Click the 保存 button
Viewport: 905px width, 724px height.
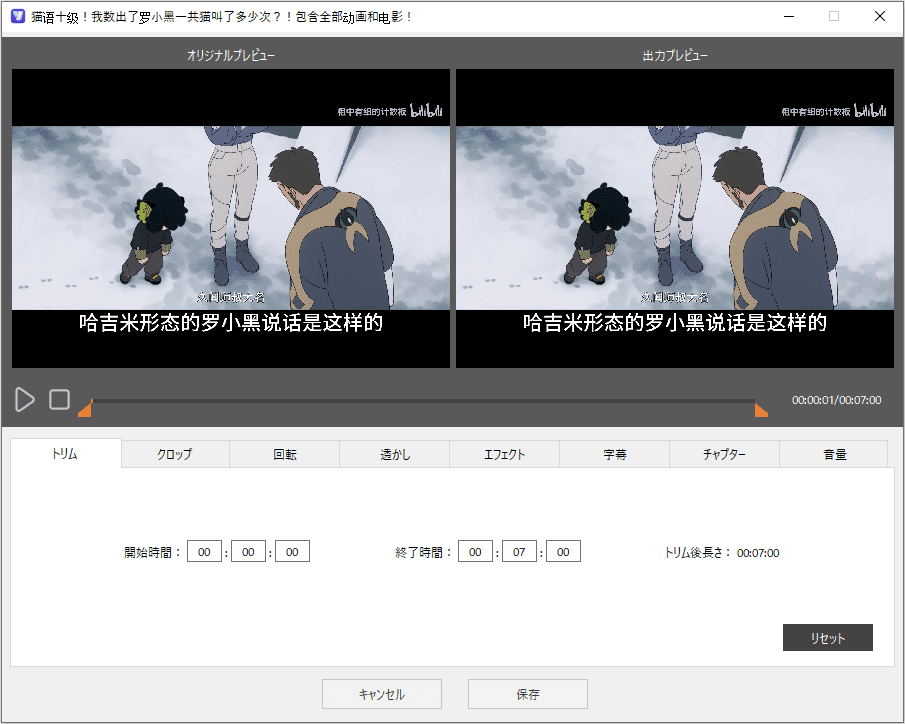pos(528,694)
